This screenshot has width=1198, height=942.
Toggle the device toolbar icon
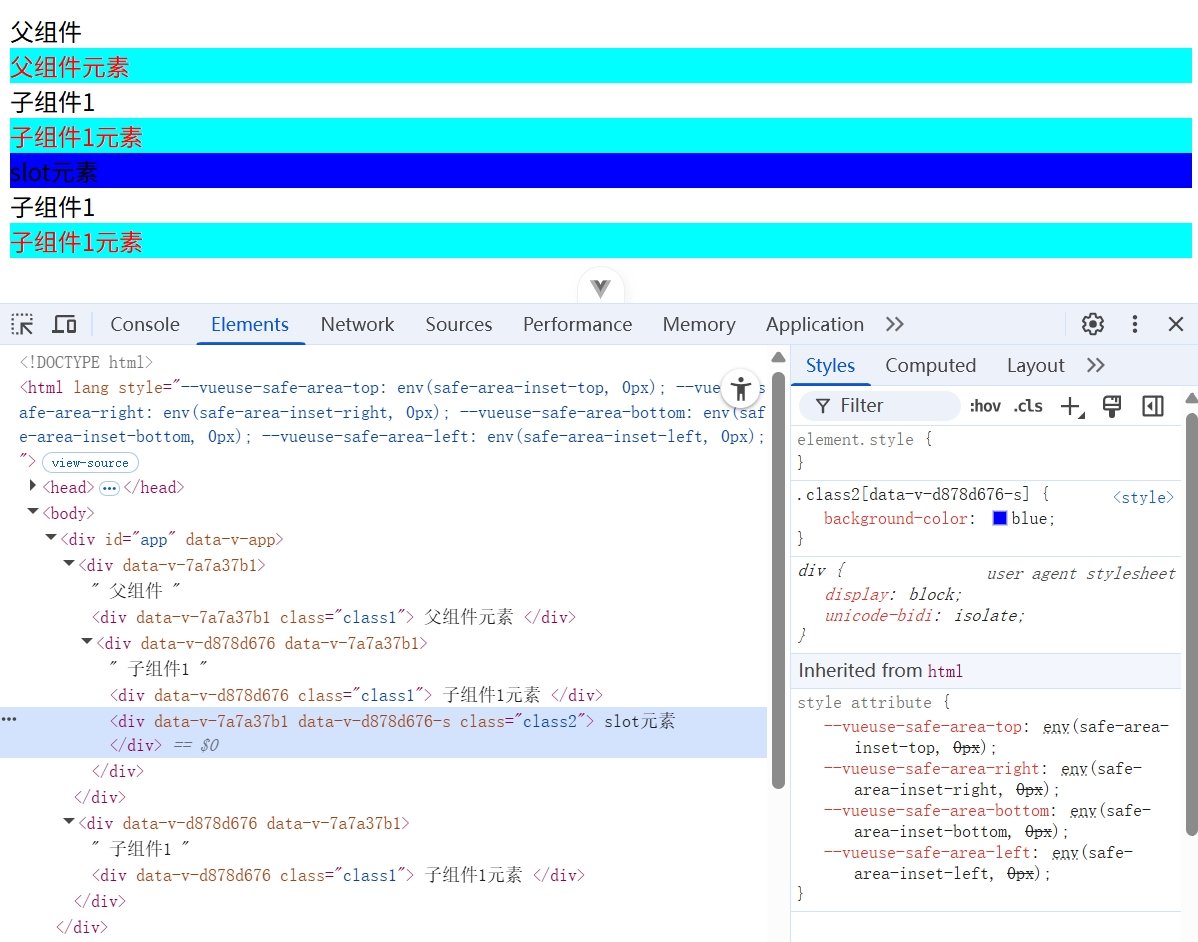(64, 324)
